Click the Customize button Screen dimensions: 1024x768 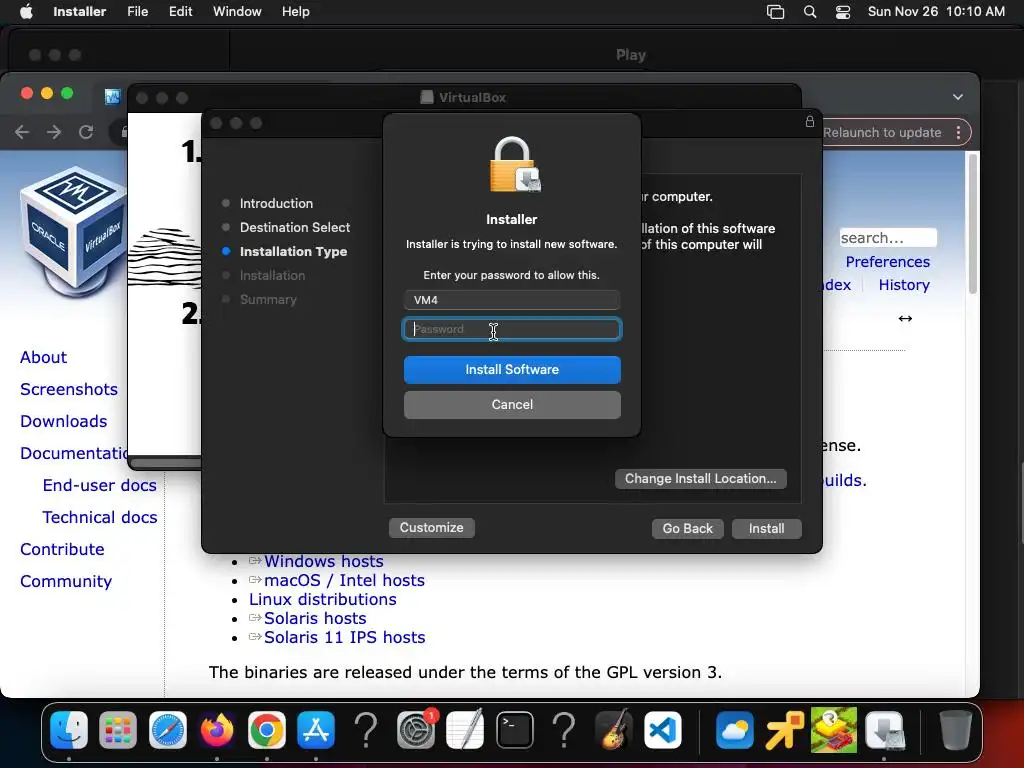click(x=432, y=528)
